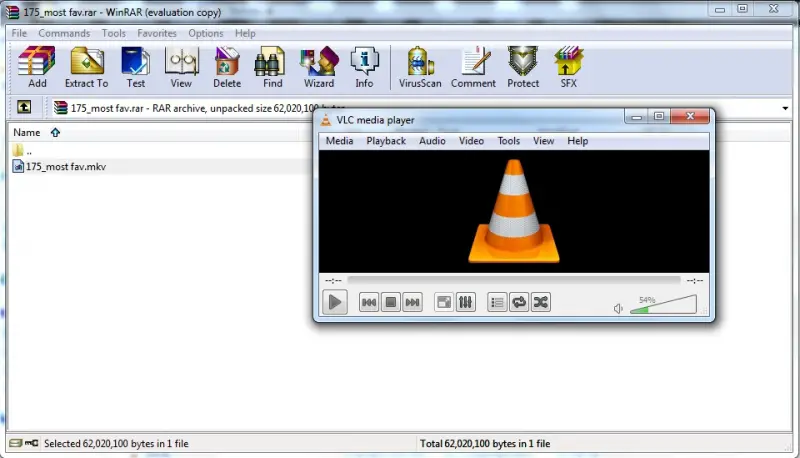This screenshot has width=800, height=458.
Task: Open the WinRAR File menu
Action: click(19, 33)
